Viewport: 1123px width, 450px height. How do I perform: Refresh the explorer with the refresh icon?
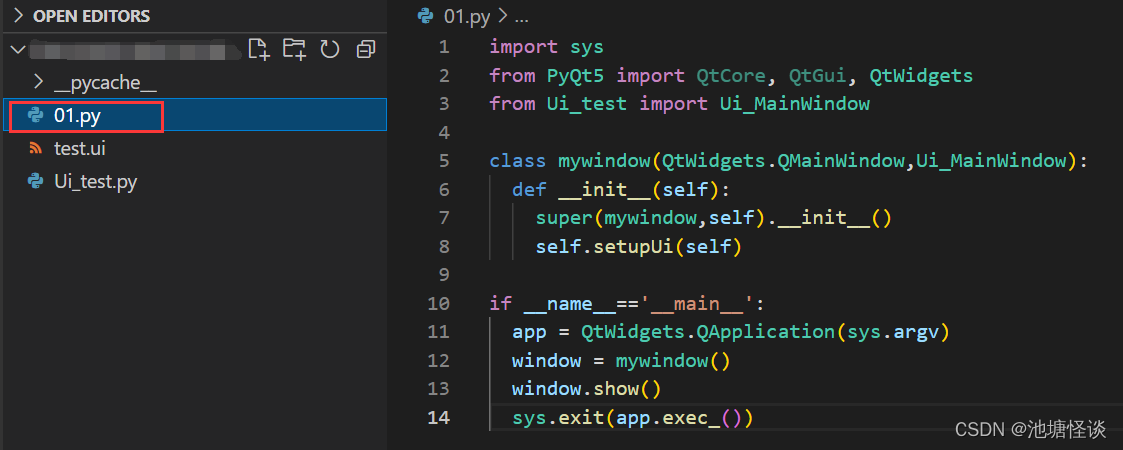[x=329, y=49]
